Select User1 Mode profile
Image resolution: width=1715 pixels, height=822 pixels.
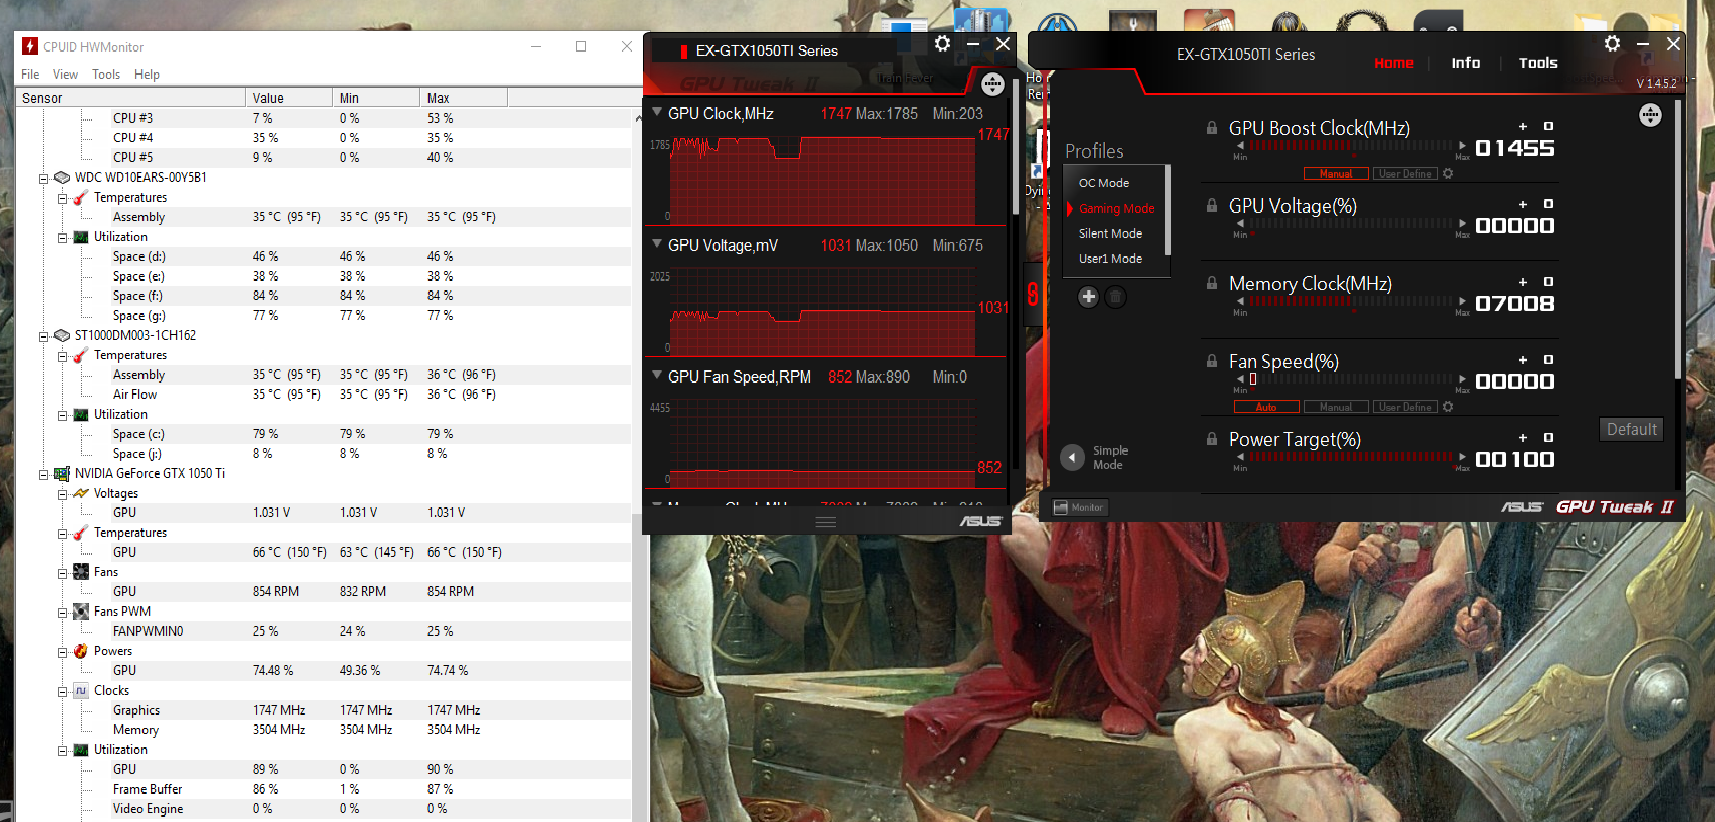point(1110,258)
